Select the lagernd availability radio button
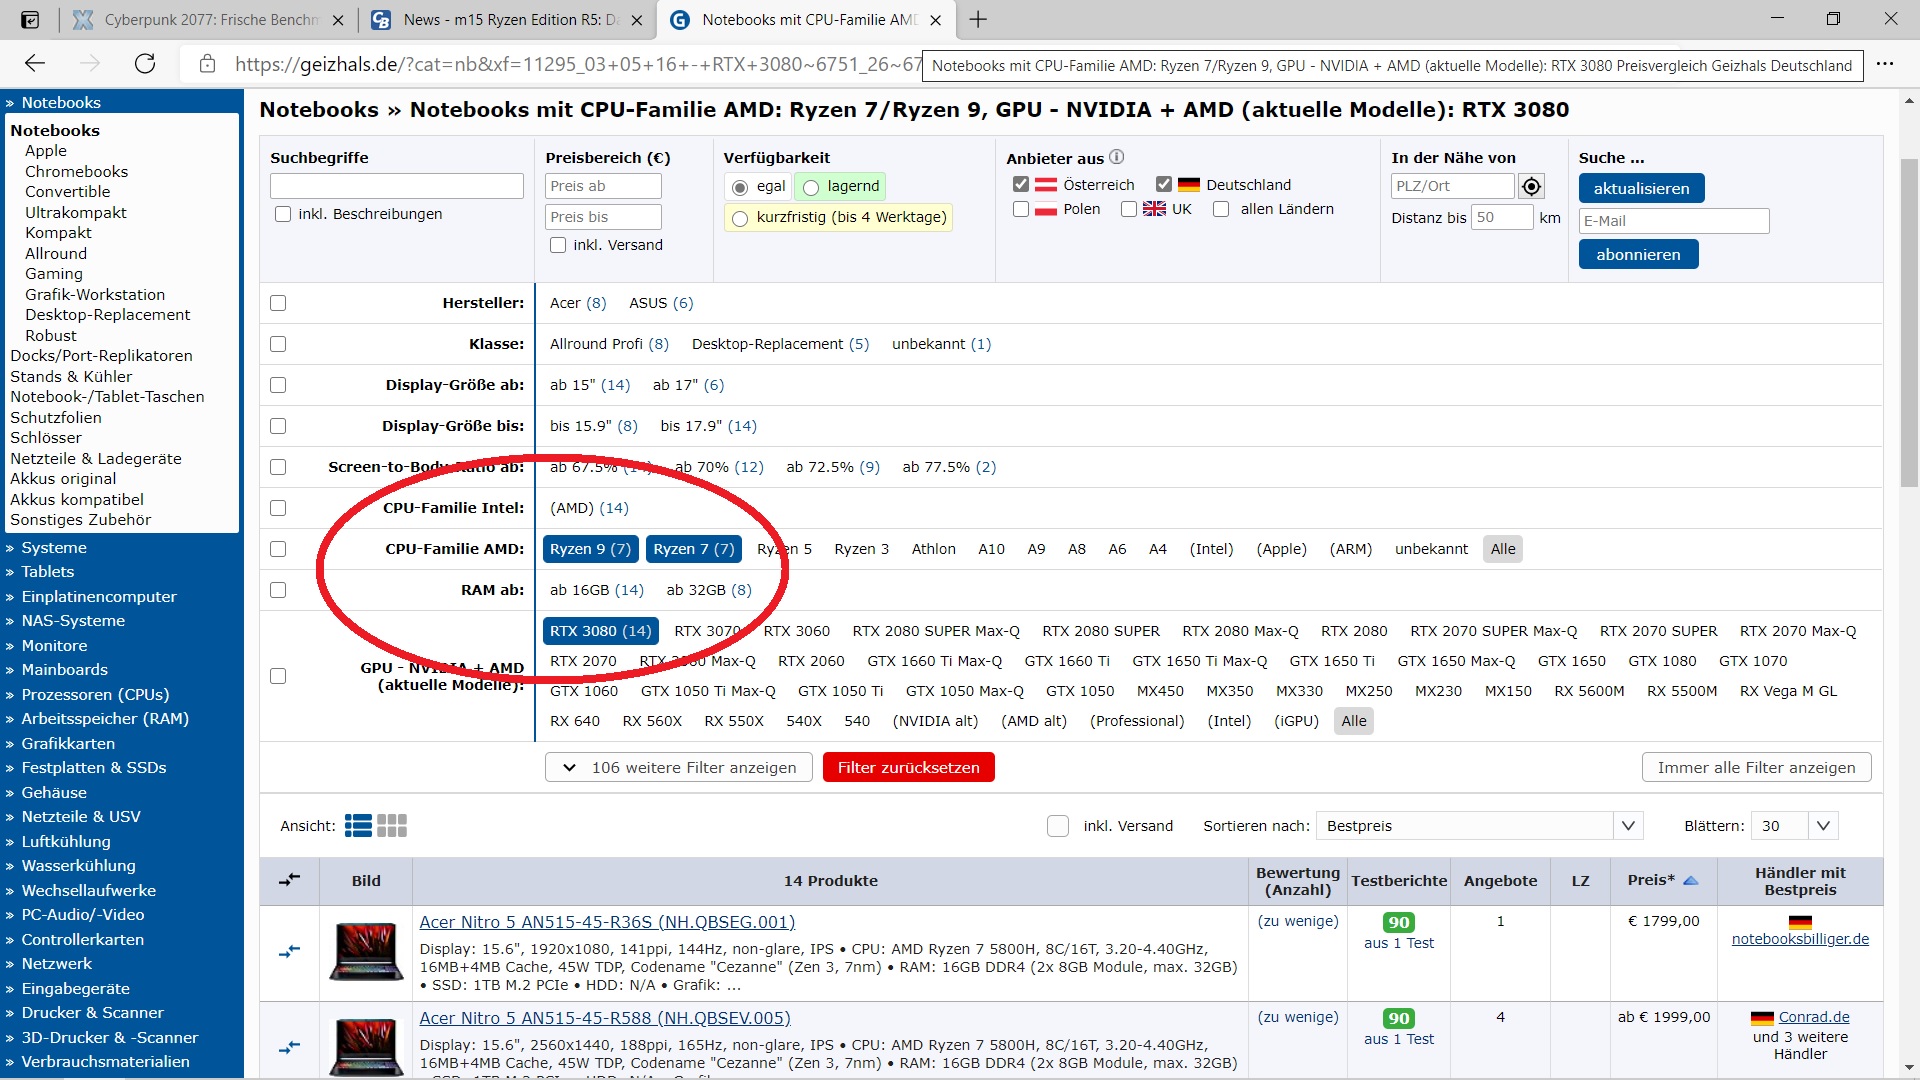This screenshot has width=1920, height=1080. coord(811,187)
